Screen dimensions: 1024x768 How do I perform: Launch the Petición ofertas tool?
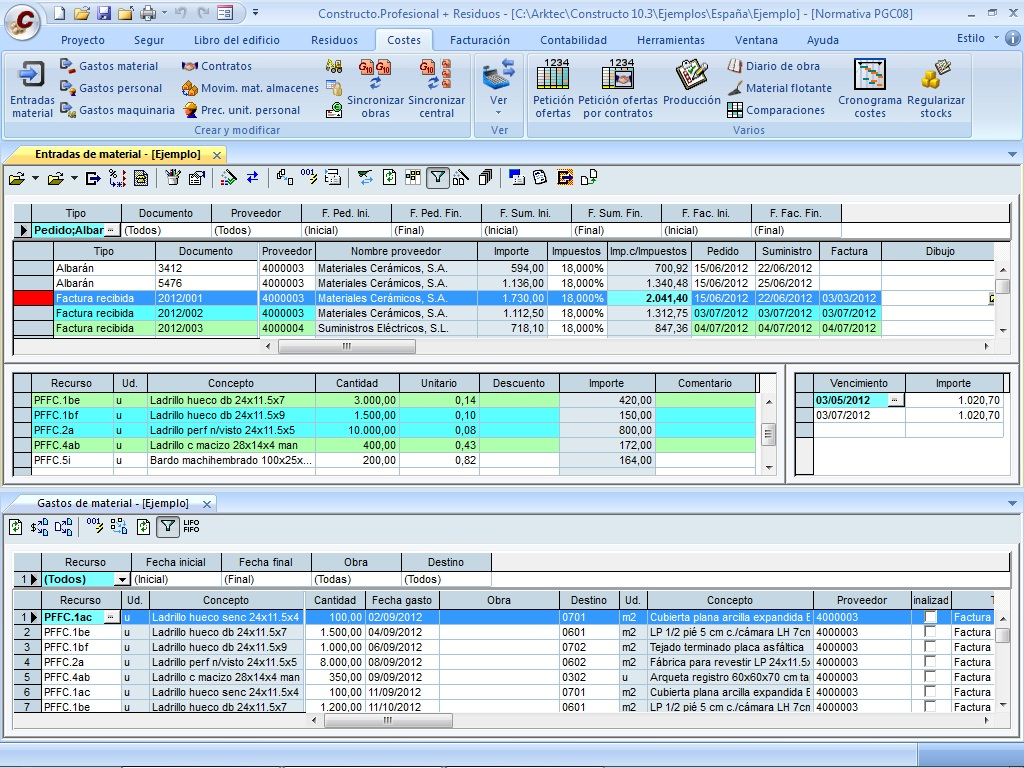(553, 88)
